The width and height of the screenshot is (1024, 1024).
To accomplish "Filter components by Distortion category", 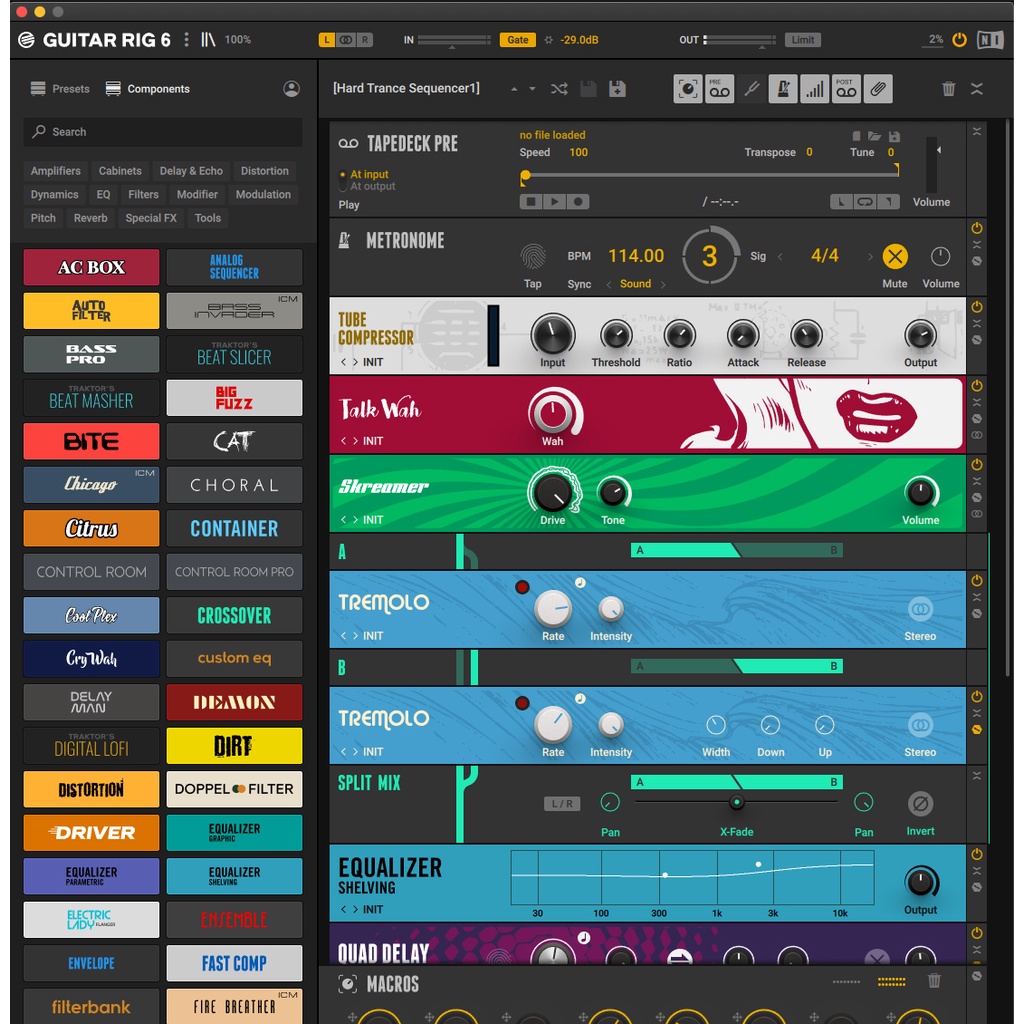I will [x=265, y=171].
